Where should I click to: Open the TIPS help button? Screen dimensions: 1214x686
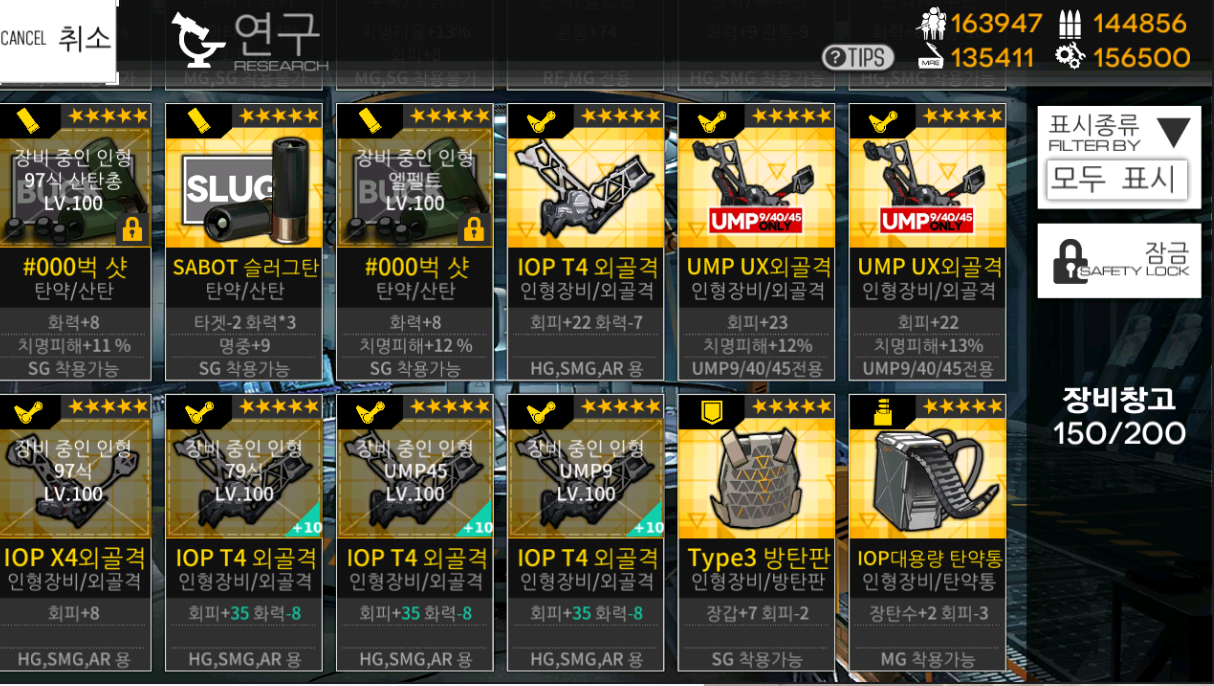[x=859, y=57]
